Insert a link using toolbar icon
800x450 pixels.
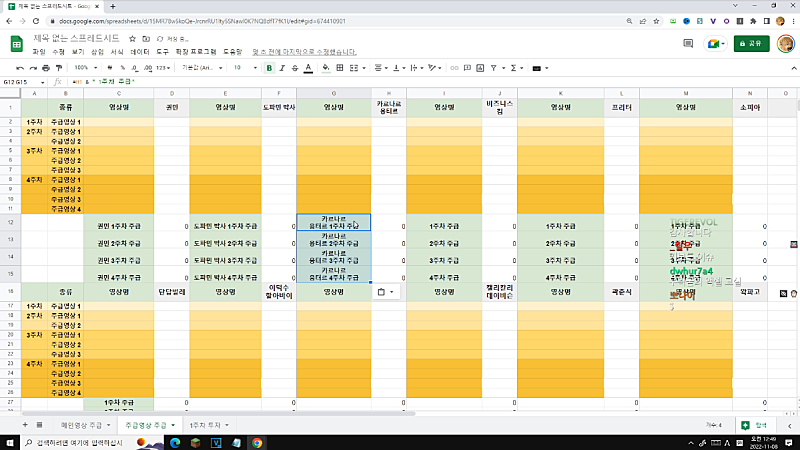point(453,67)
